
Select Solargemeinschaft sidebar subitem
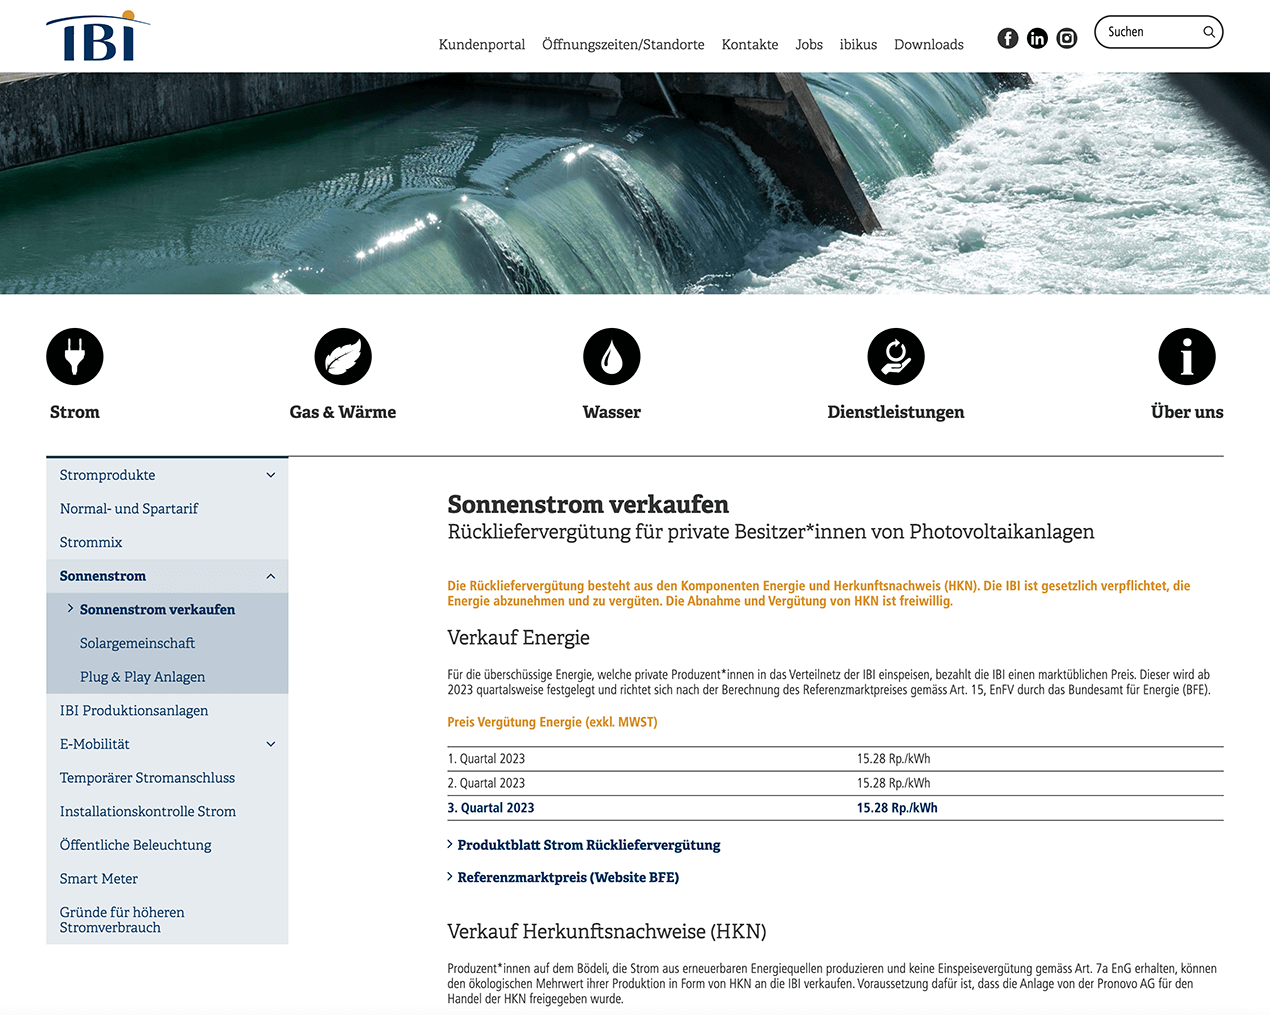[x=137, y=643]
